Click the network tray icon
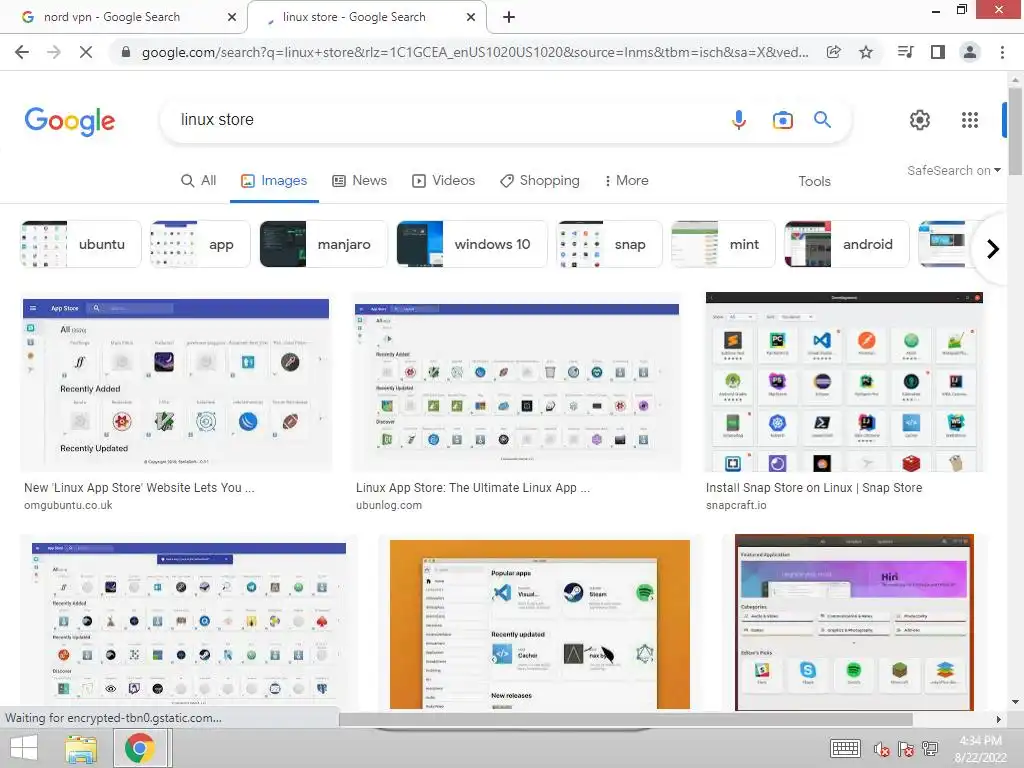1024x768 pixels. click(x=930, y=749)
